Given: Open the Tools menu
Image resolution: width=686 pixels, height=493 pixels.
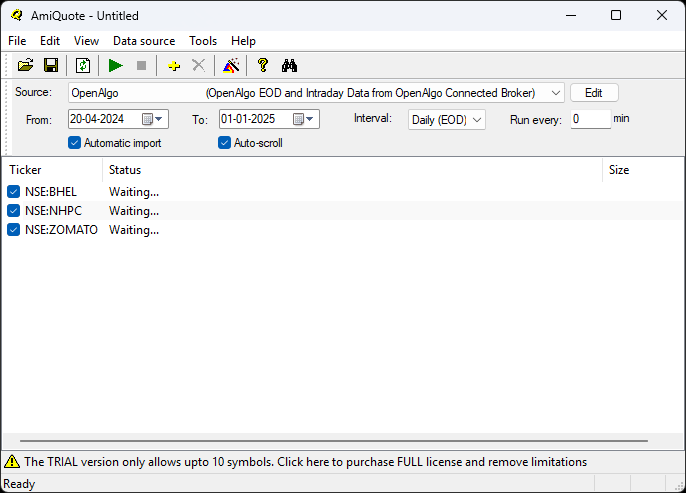Looking at the screenshot, I should pos(203,41).
